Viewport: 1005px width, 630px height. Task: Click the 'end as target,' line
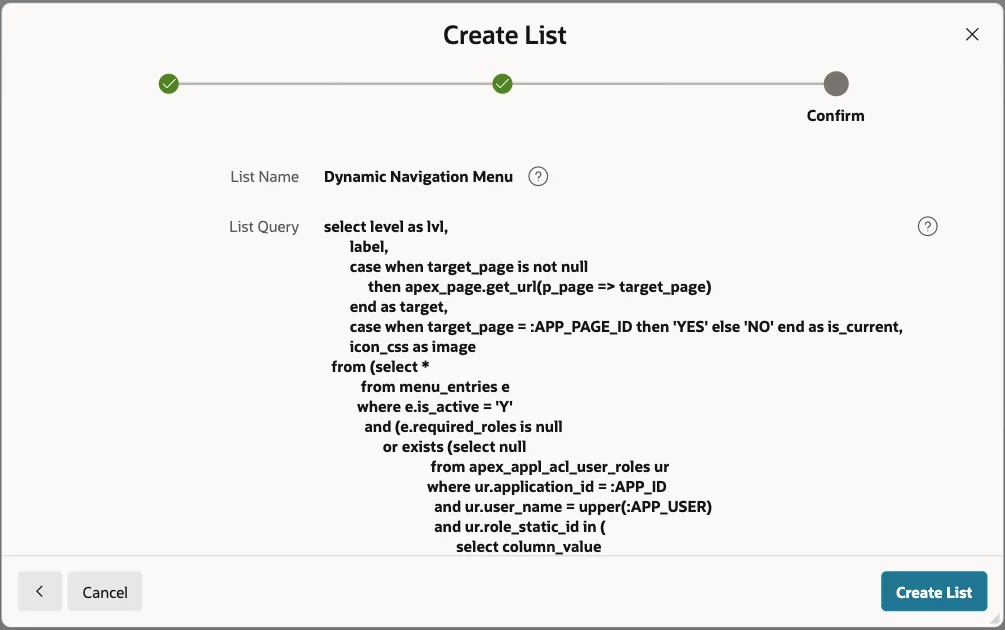[x=399, y=307]
